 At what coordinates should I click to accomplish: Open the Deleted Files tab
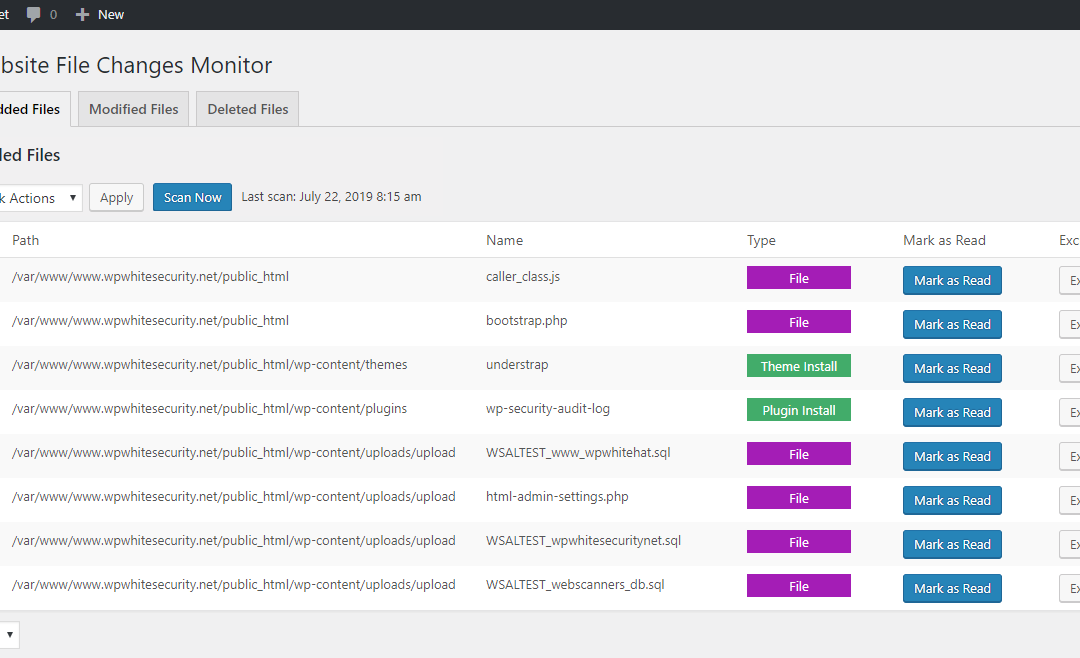(246, 108)
